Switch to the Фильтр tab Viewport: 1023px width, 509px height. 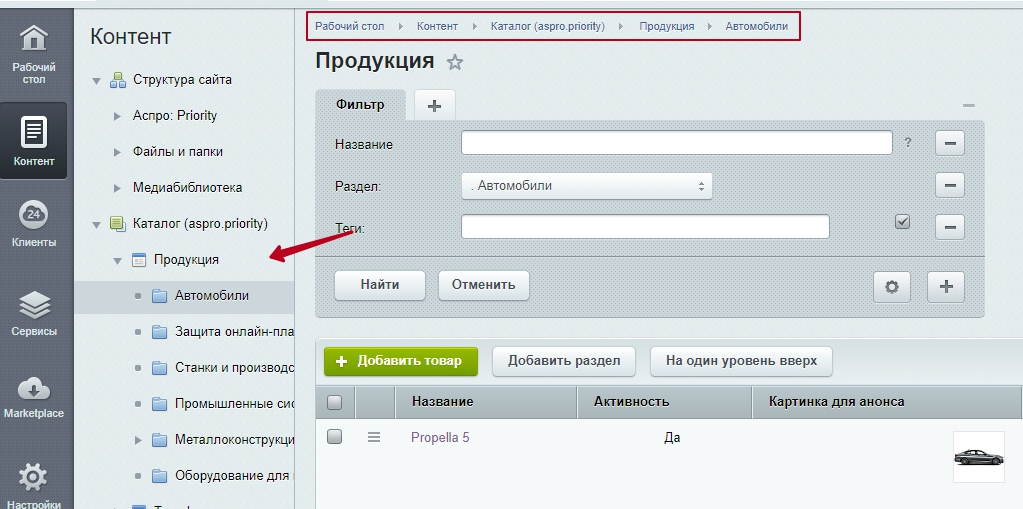(x=360, y=104)
